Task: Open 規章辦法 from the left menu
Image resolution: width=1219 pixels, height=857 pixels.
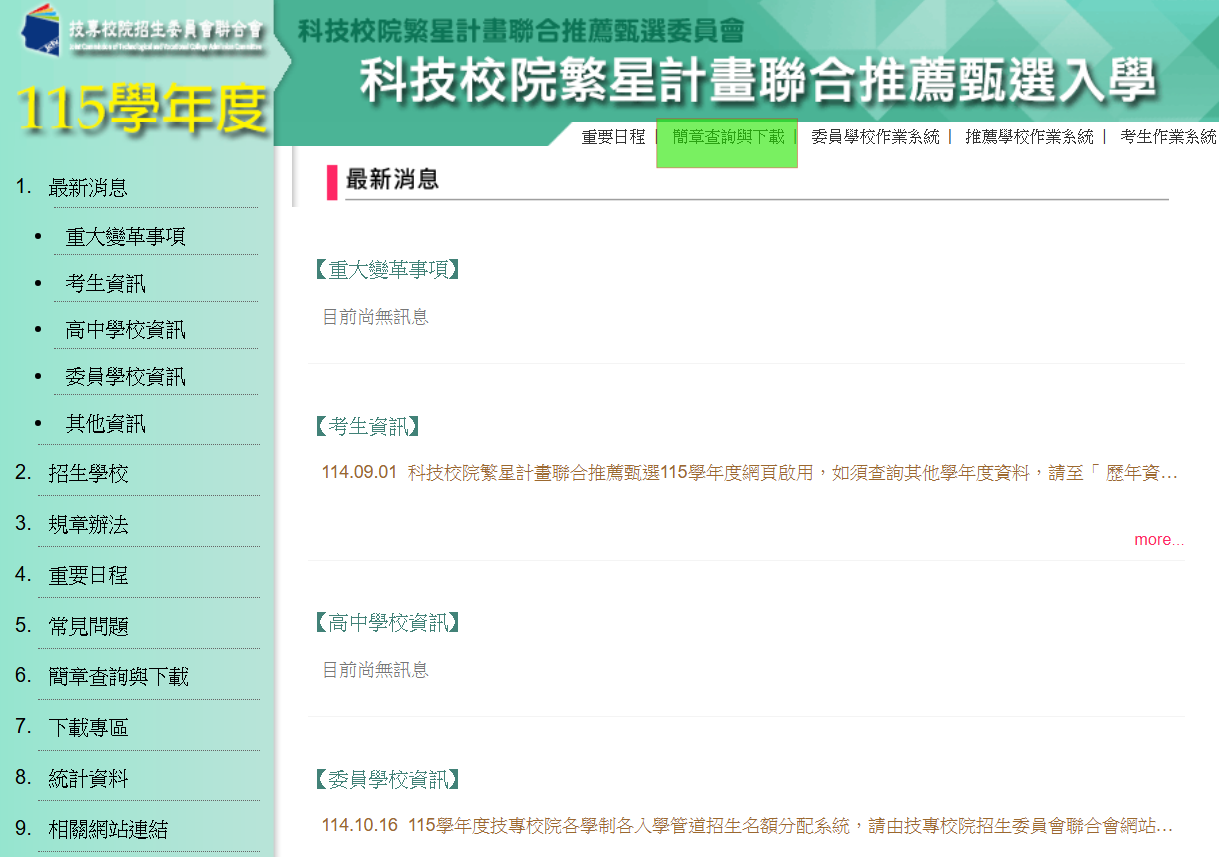Action: tap(88, 525)
